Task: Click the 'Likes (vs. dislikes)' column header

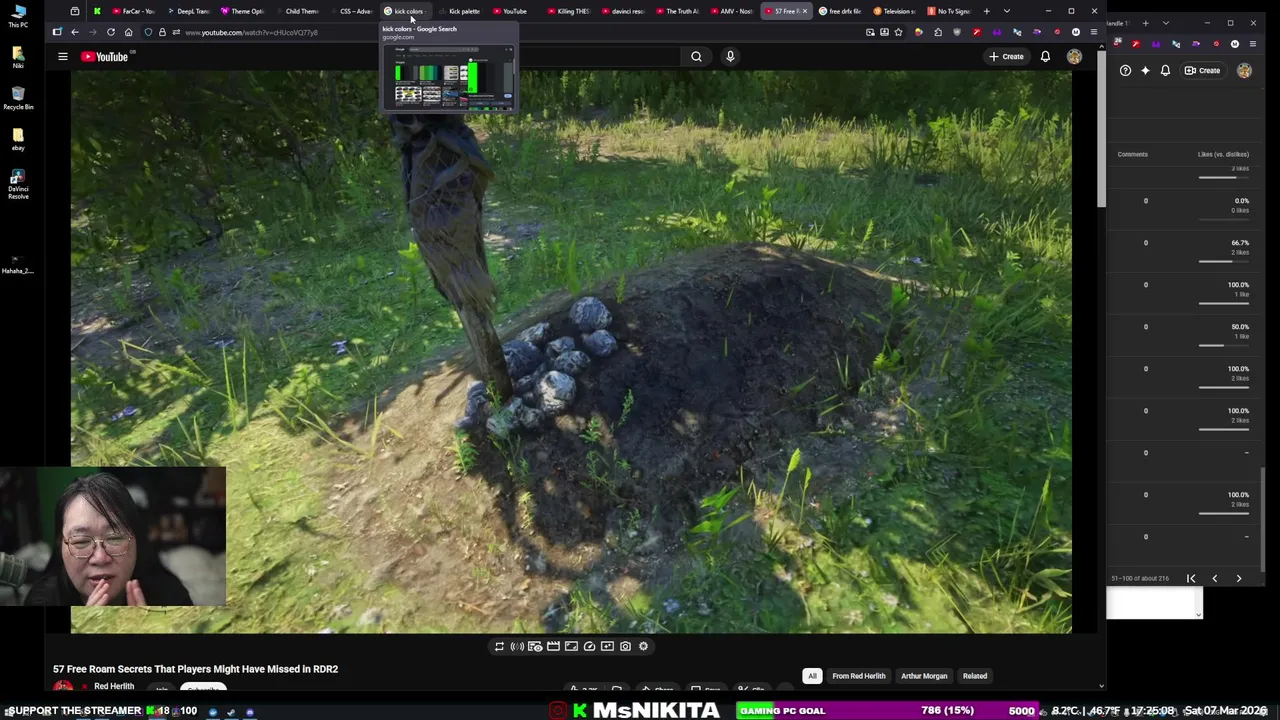Action: [1223, 154]
